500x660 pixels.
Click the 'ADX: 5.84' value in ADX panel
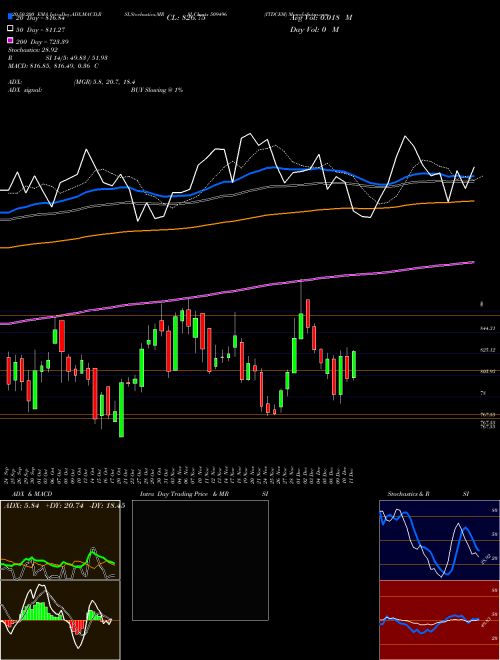pos(21,506)
